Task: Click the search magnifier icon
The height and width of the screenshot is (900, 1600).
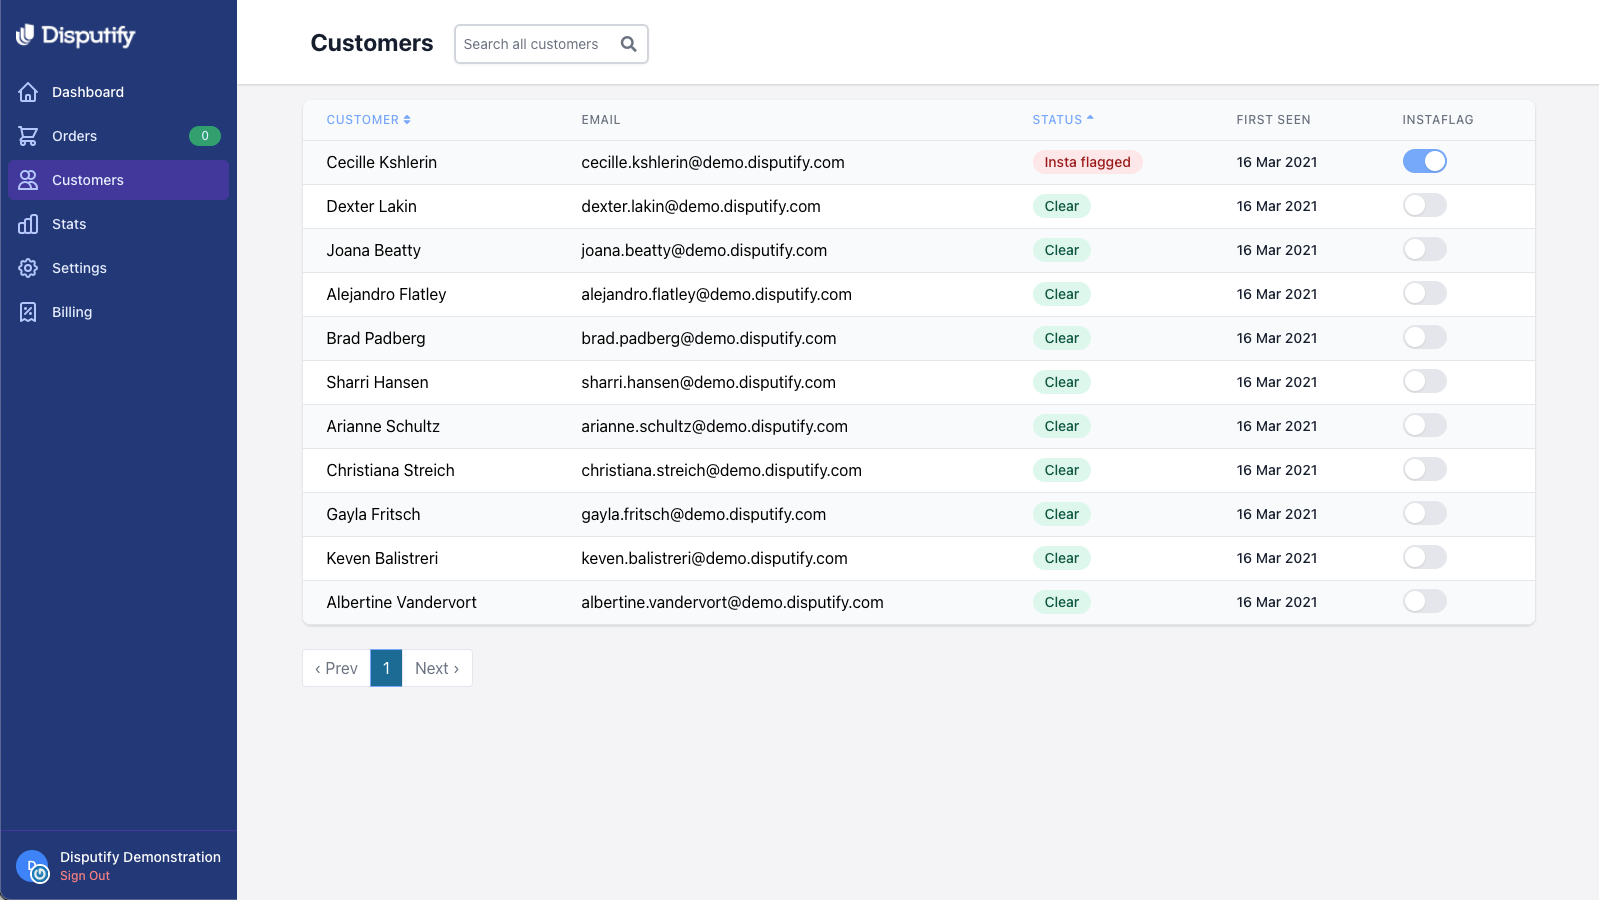Action: tap(628, 44)
